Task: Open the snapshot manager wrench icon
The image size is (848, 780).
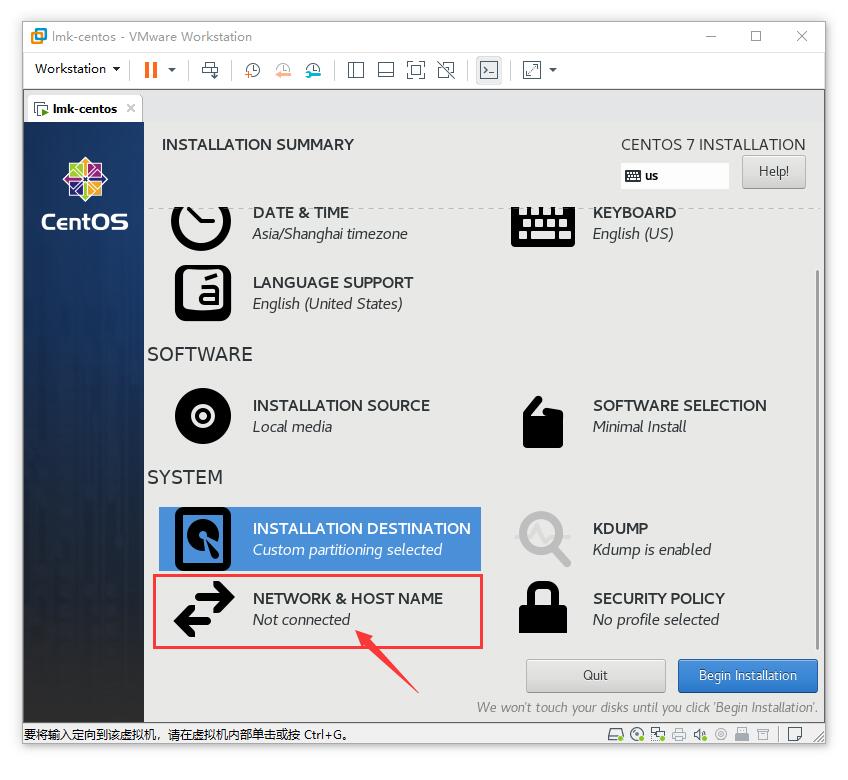Action: (313, 70)
